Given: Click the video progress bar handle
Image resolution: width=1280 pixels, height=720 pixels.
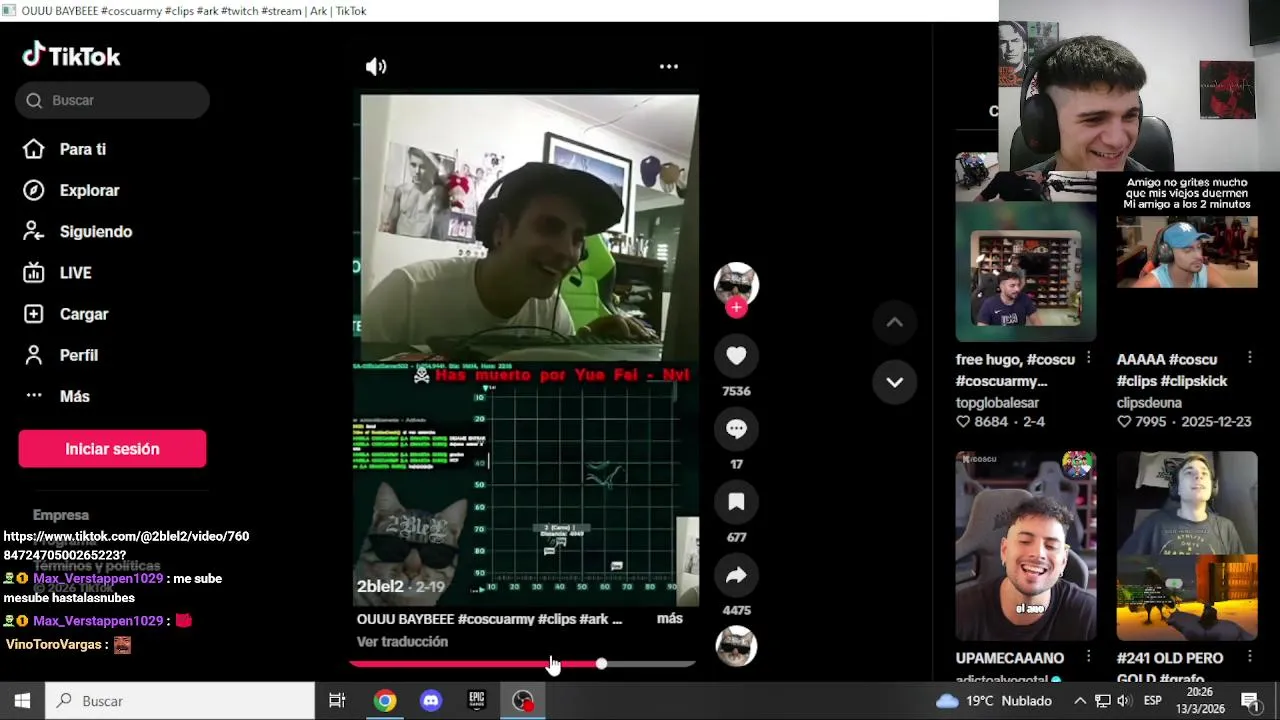Looking at the screenshot, I should [x=601, y=664].
